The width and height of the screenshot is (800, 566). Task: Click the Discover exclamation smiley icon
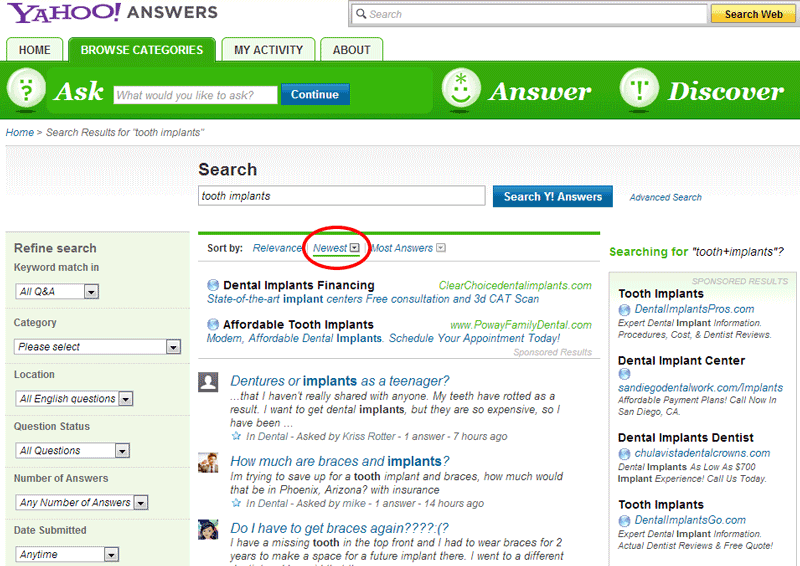639,88
